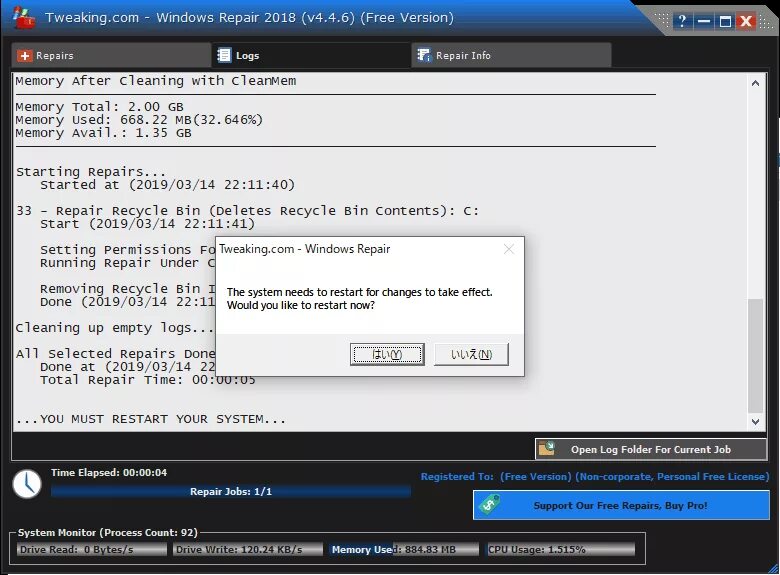Screen dimensions: 780x575
Task: Click the '33 - Repair Recycle Bin' log line
Action: (x=247, y=211)
